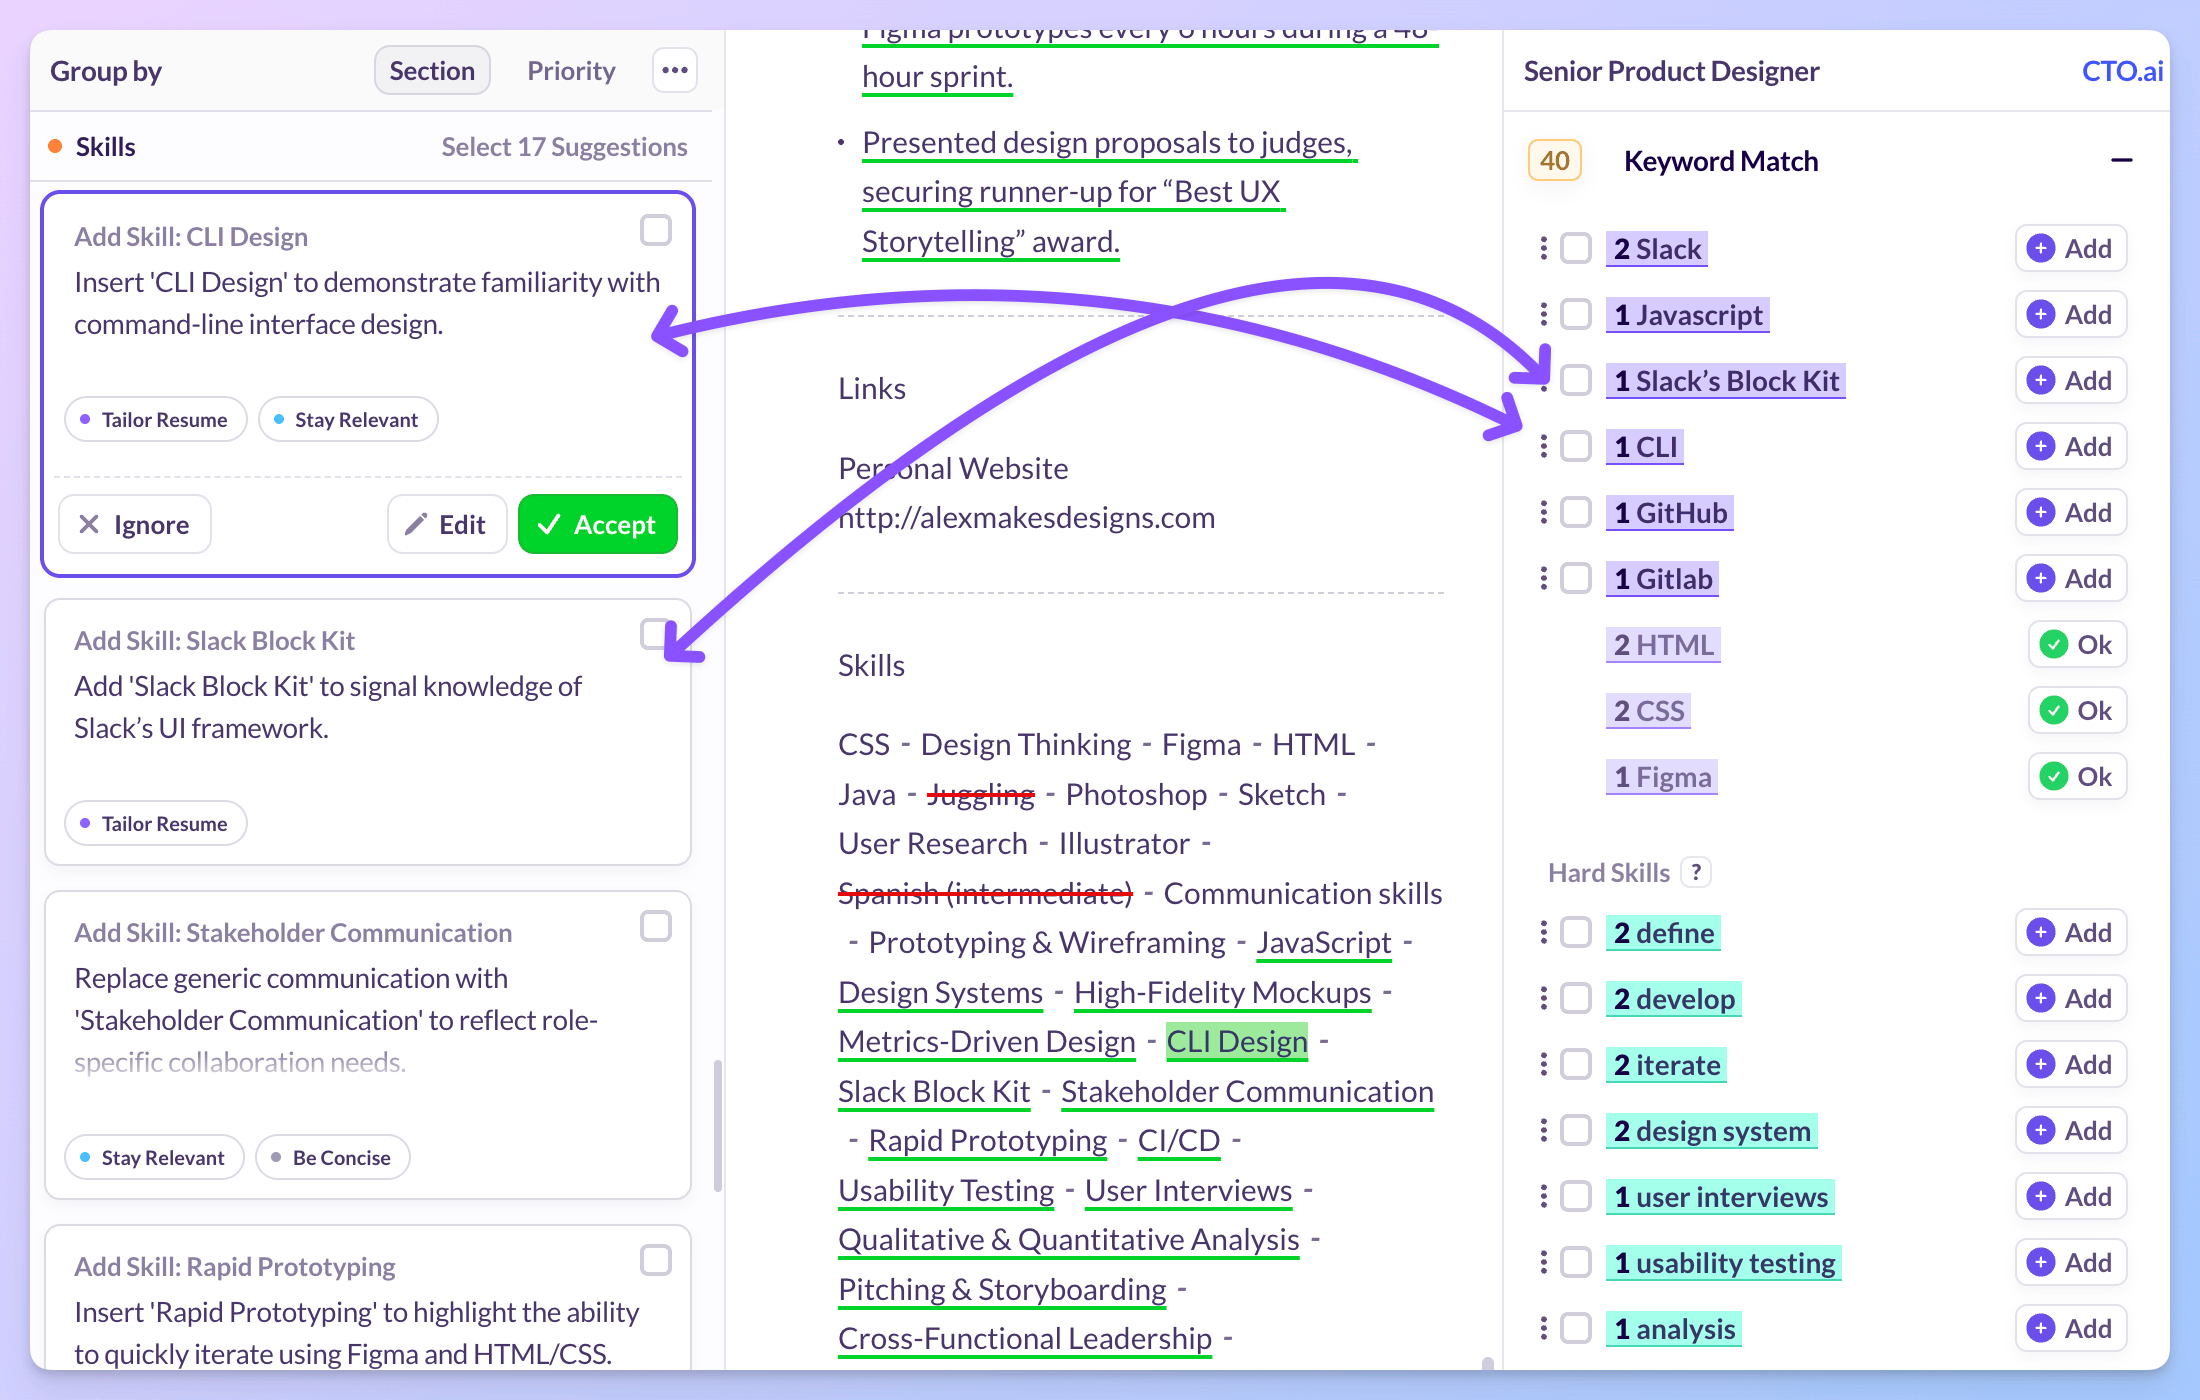Click drag handle next to usability testing
This screenshot has width=2200, height=1400.
[1544, 1262]
